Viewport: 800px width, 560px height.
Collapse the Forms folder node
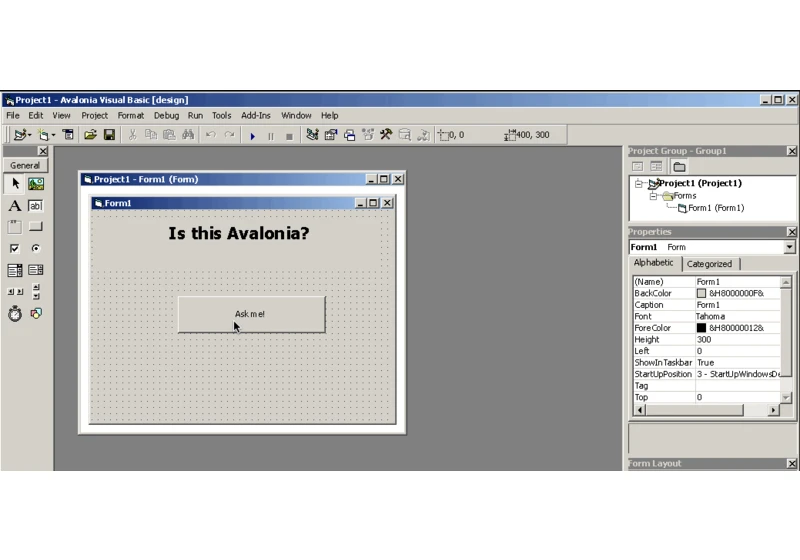(x=653, y=196)
